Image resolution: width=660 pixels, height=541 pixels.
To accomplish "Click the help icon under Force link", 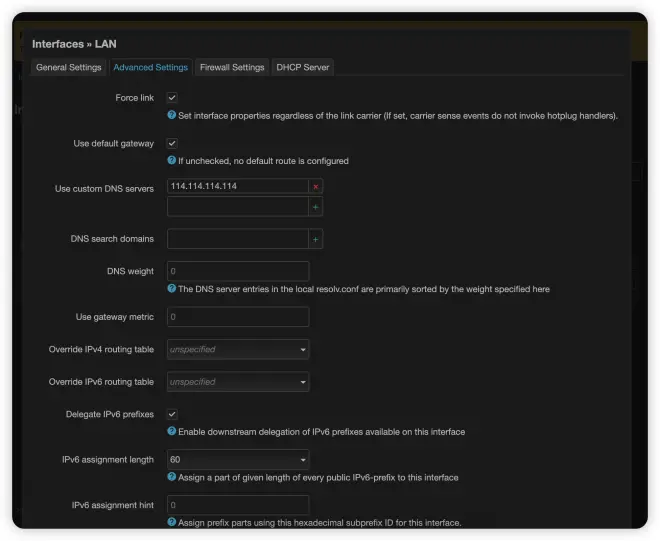I will [171, 115].
